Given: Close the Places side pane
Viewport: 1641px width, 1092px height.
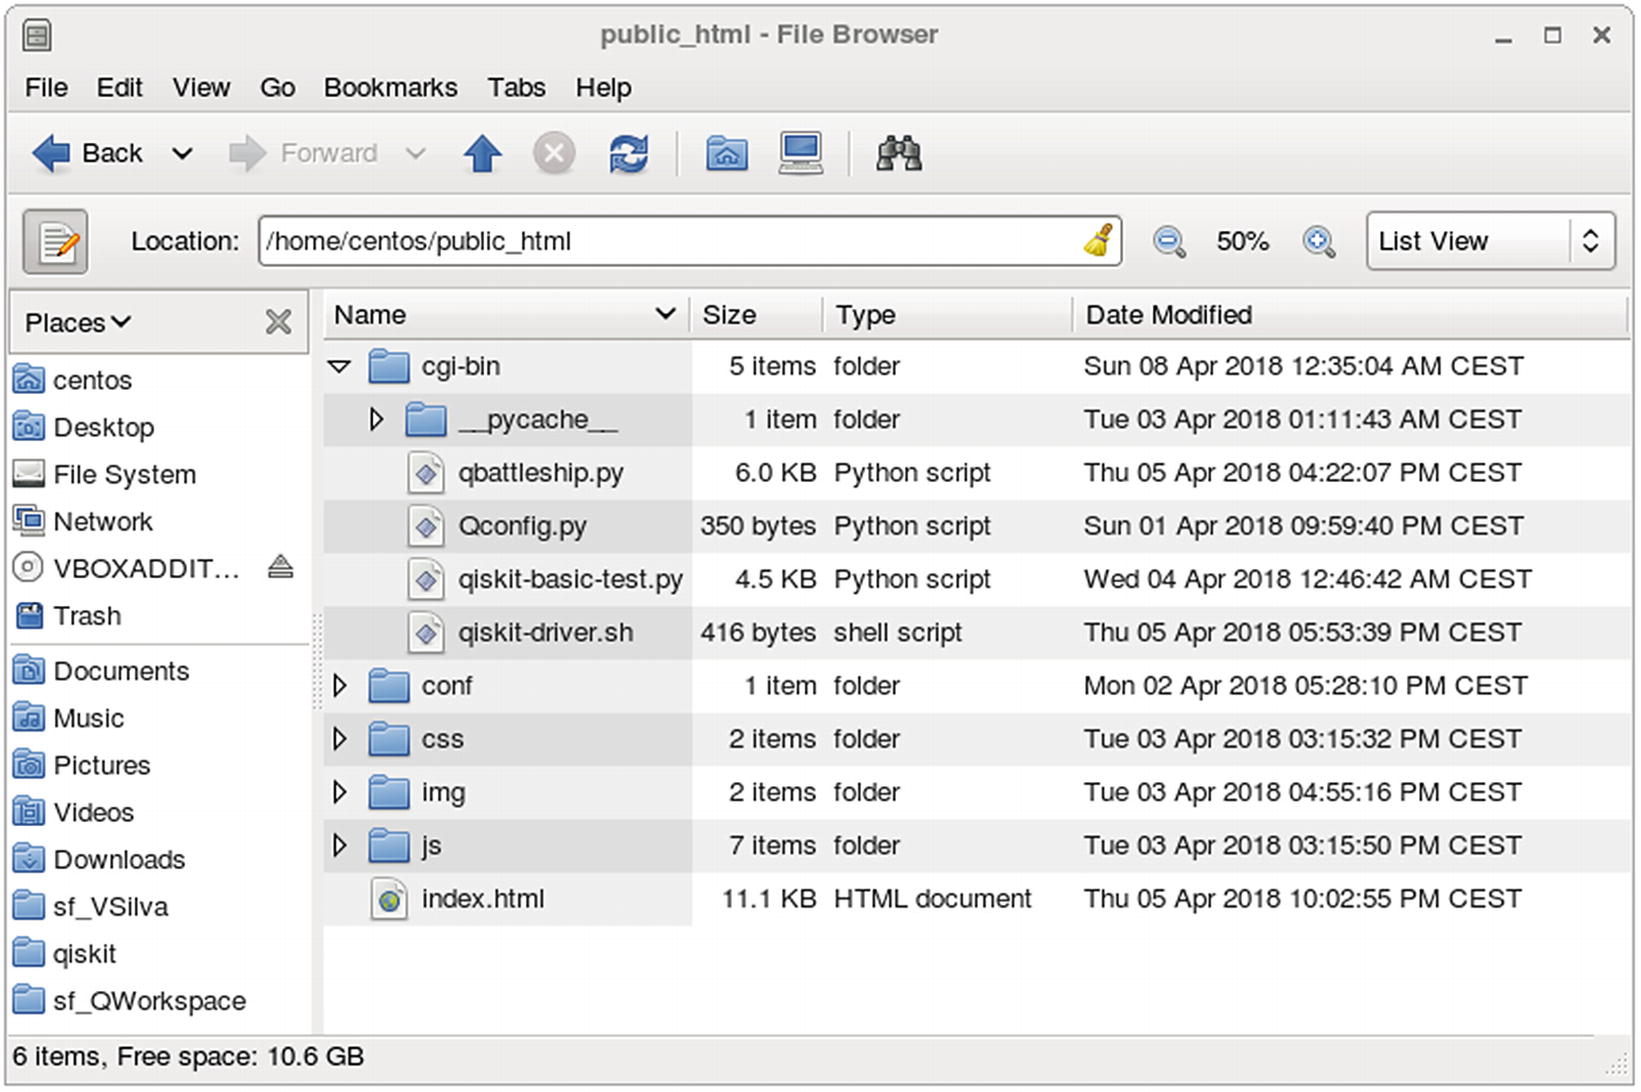Looking at the screenshot, I should tap(278, 322).
